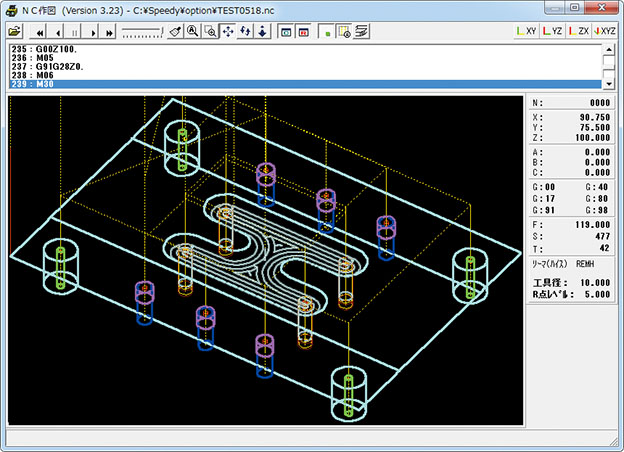Viewport: 624px width, 452px height.
Task: Toggle the green dot display button
Action: click(x=326, y=31)
